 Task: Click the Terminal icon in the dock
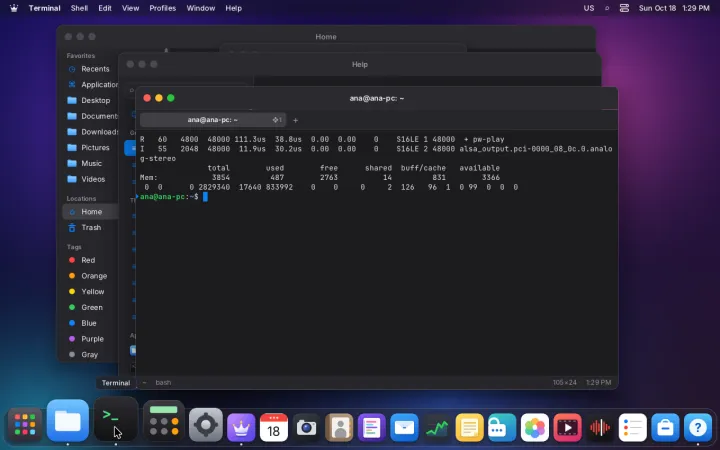click(x=116, y=420)
